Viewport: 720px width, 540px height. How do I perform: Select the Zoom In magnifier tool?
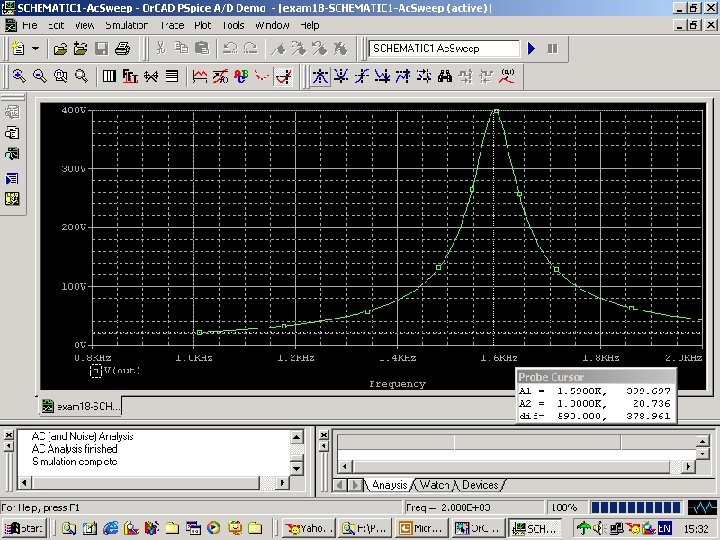[x=20, y=76]
